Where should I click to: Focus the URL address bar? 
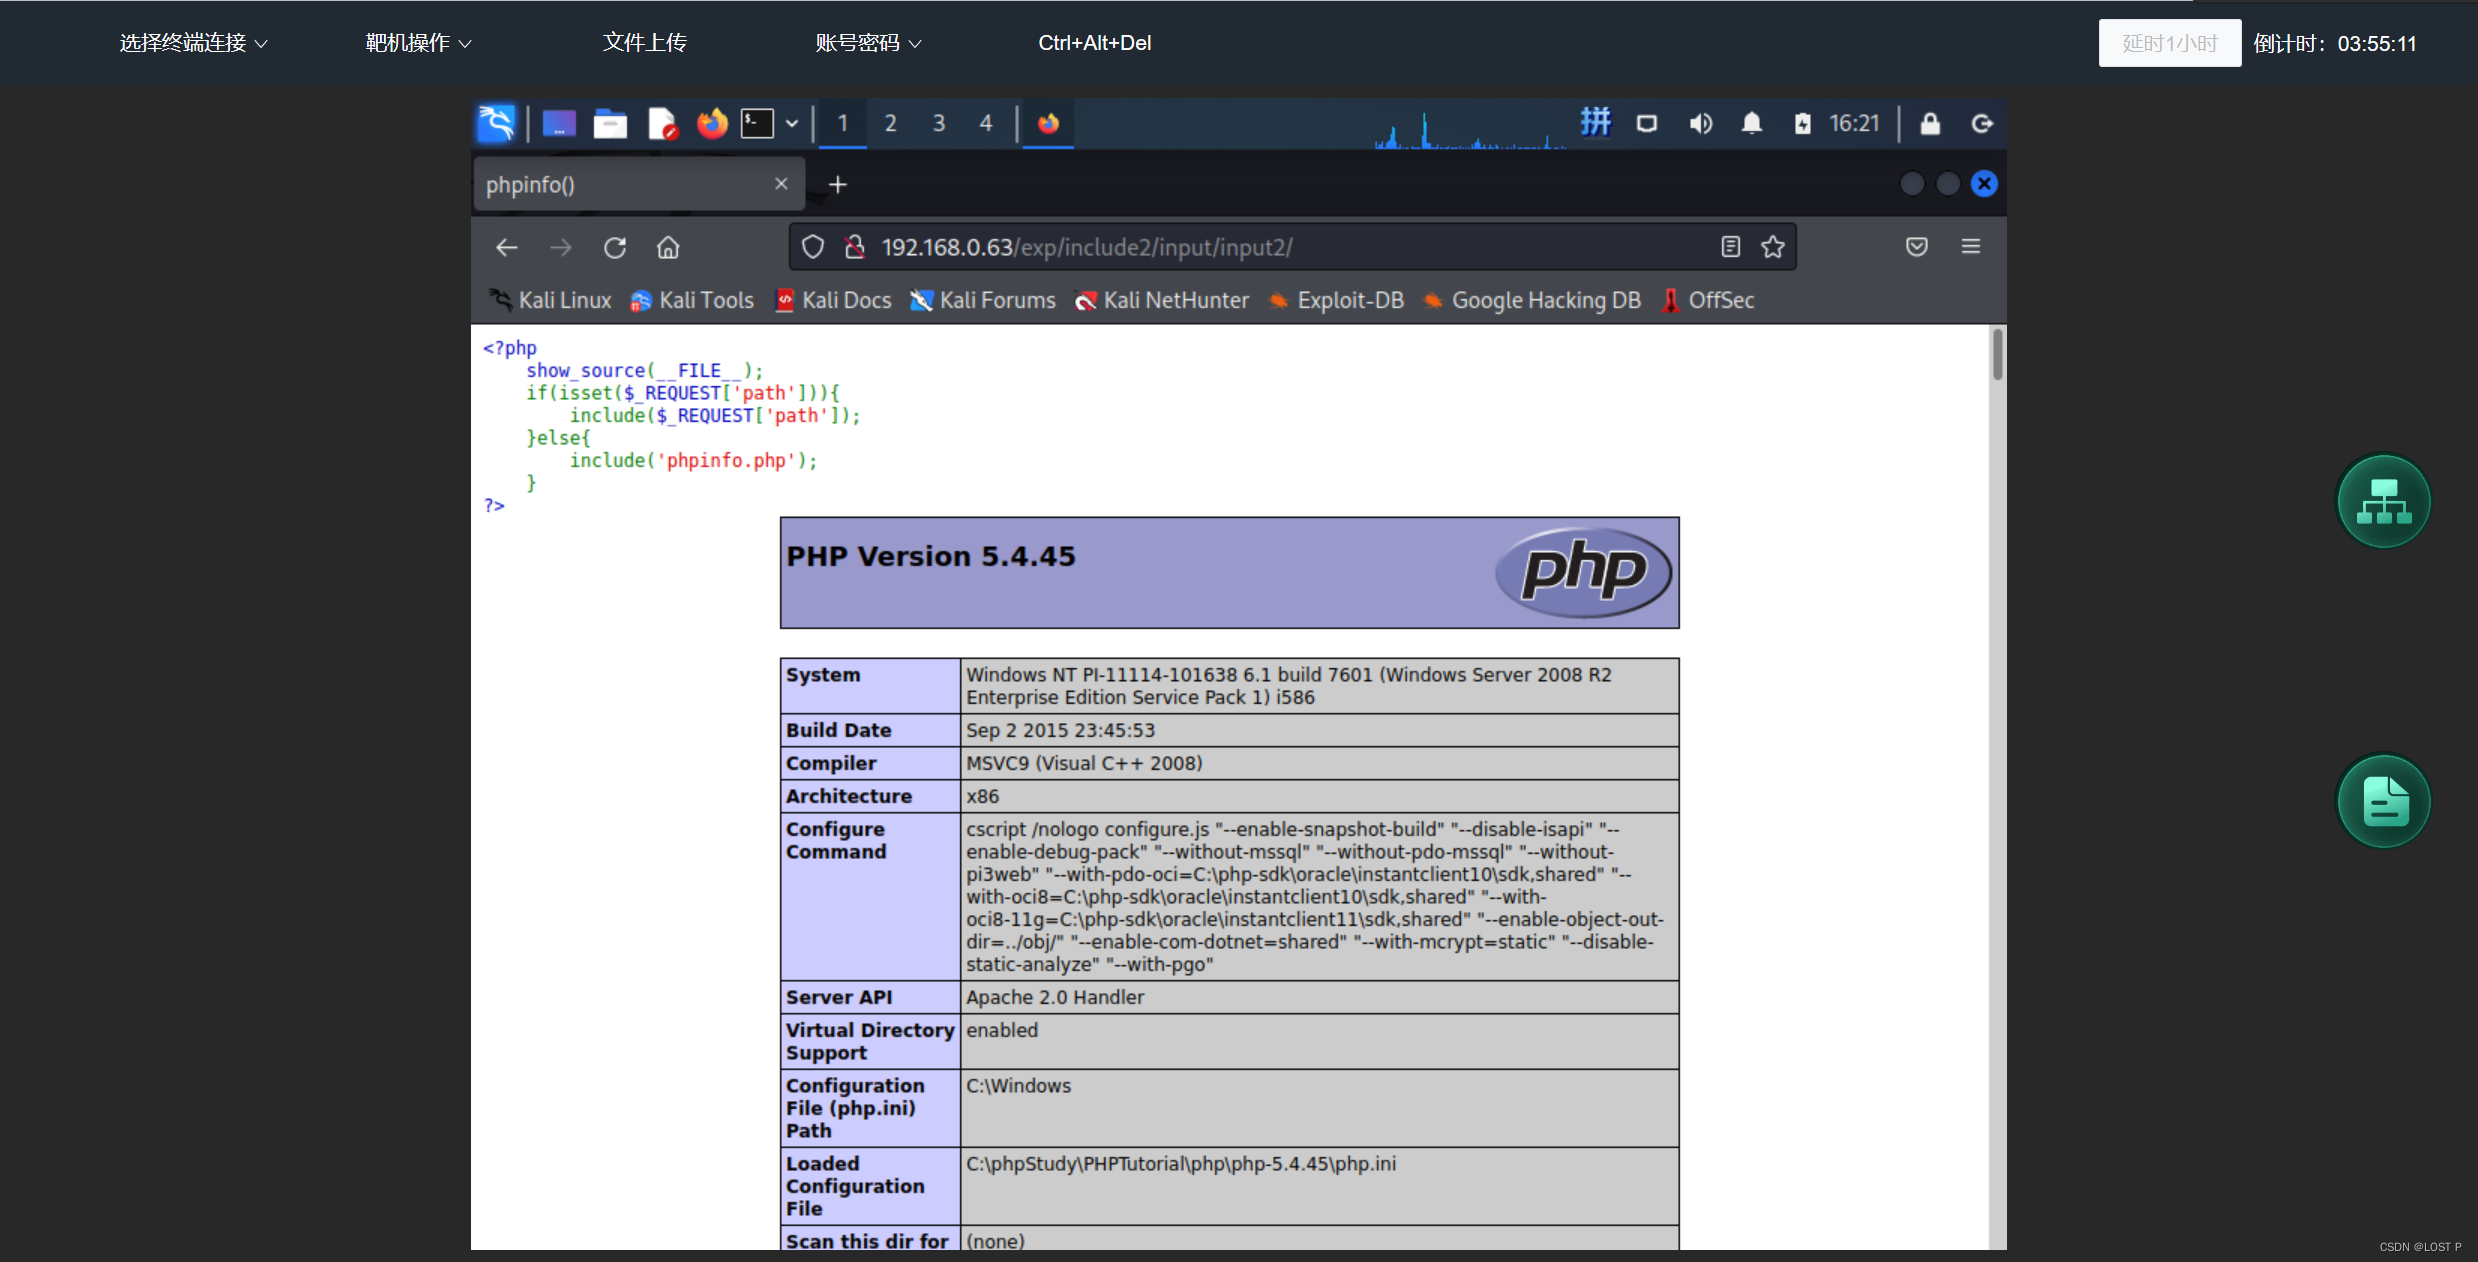click(1290, 247)
